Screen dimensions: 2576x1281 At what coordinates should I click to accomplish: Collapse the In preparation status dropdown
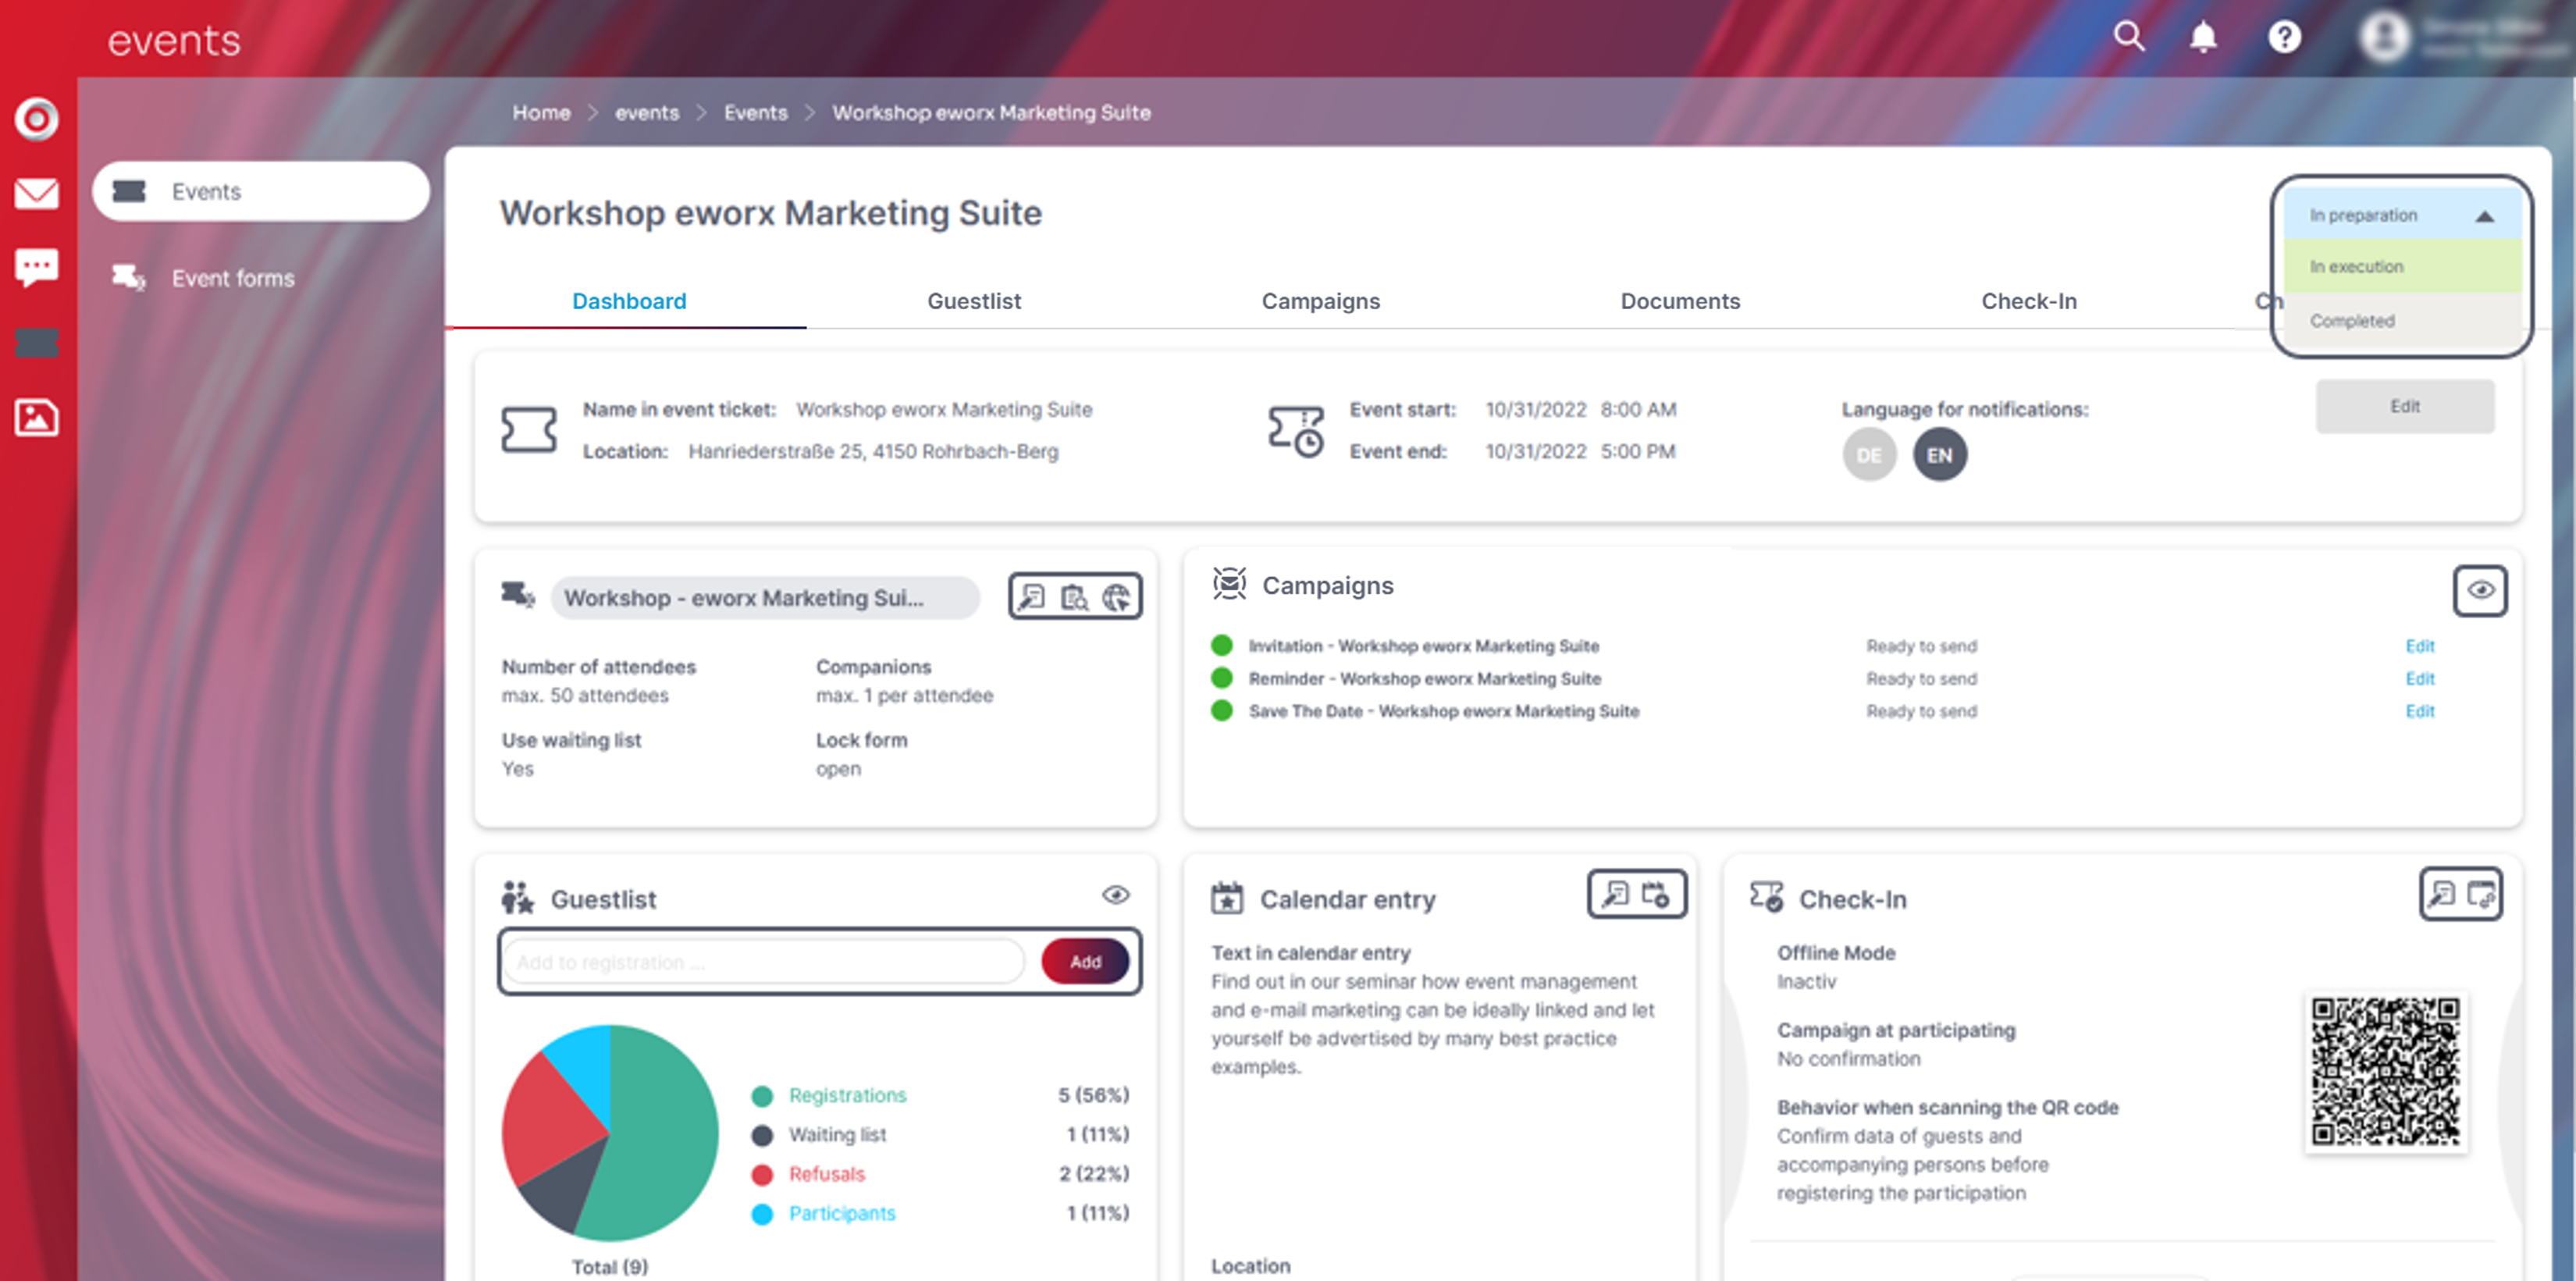click(x=2401, y=215)
